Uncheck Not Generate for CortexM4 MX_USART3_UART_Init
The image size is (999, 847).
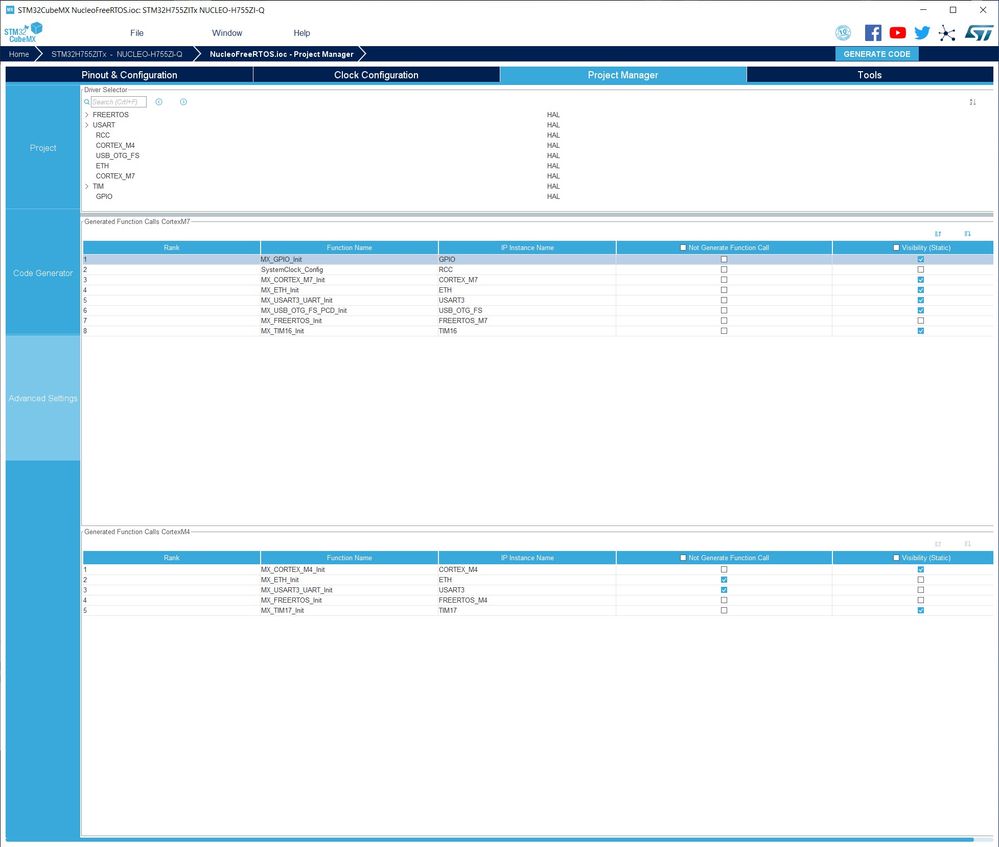click(x=724, y=590)
